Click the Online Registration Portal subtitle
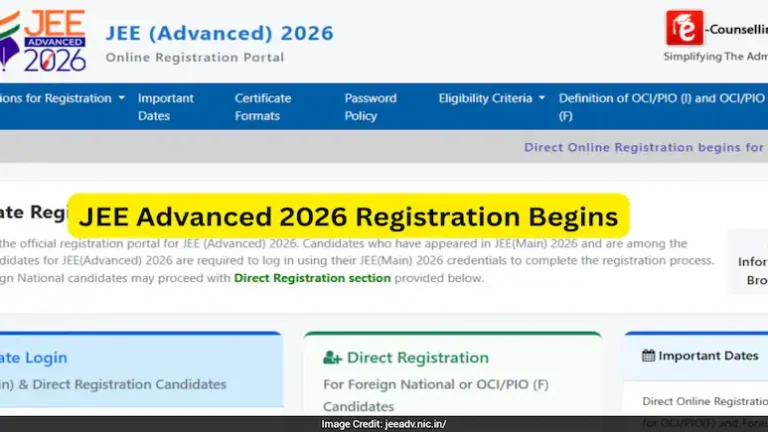The width and height of the screenshot is (768, 432). (x=194, y=58)
